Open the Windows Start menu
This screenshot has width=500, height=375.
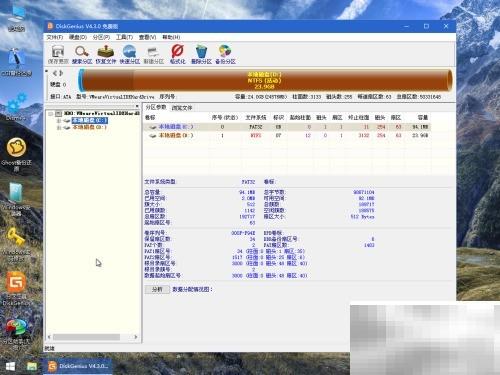point(10,367)
